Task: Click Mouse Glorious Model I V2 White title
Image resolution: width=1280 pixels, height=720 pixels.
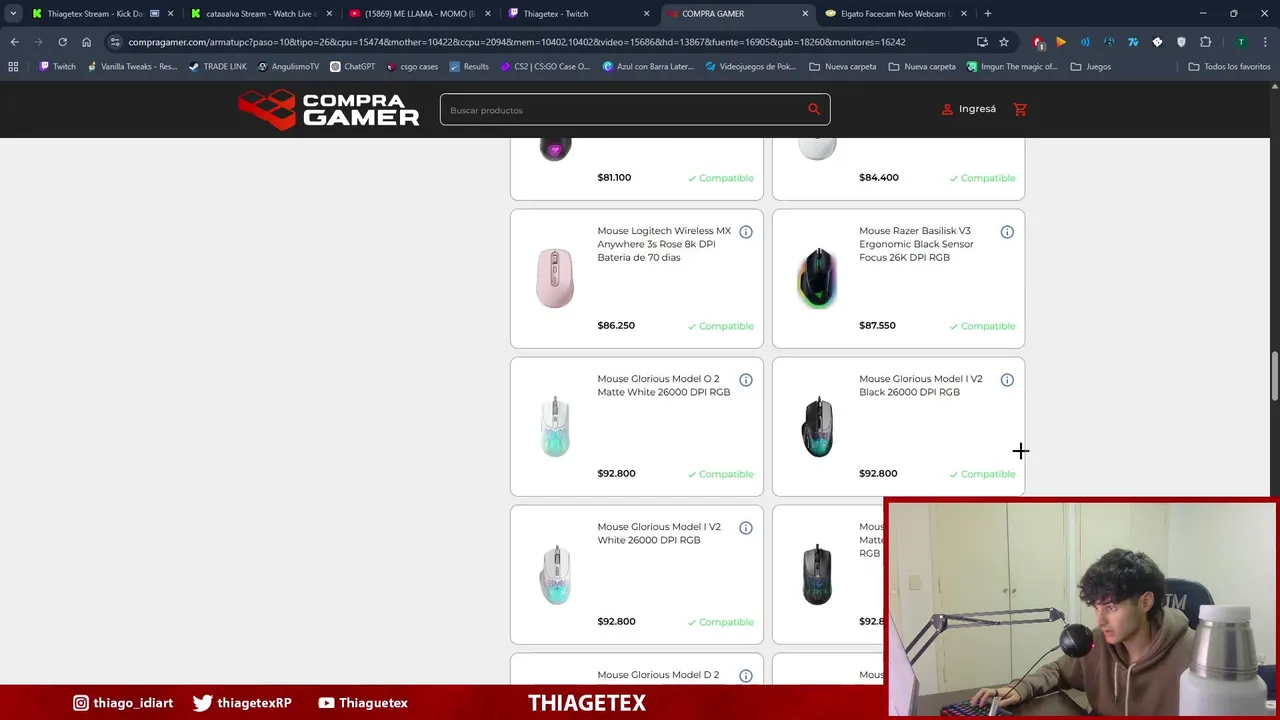Action: [659, 533]
